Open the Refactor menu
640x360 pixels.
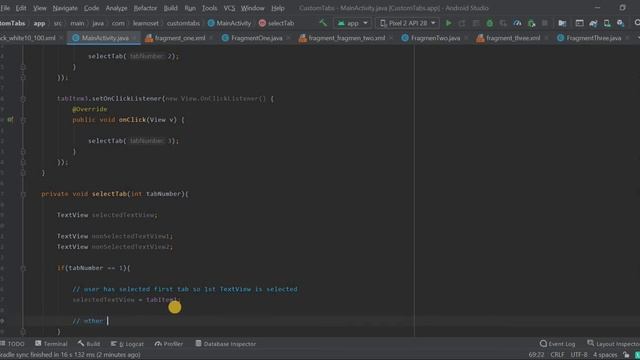pos(145,8)
